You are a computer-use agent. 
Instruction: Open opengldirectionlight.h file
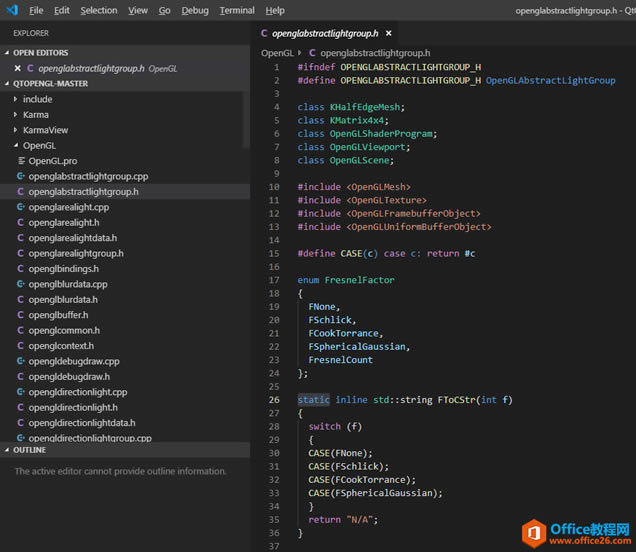coord(125,408)
